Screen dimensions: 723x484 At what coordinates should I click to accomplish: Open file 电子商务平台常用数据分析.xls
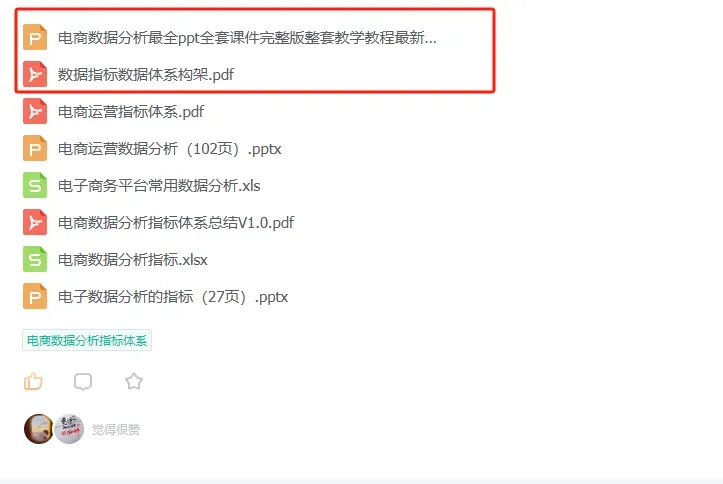159,186
